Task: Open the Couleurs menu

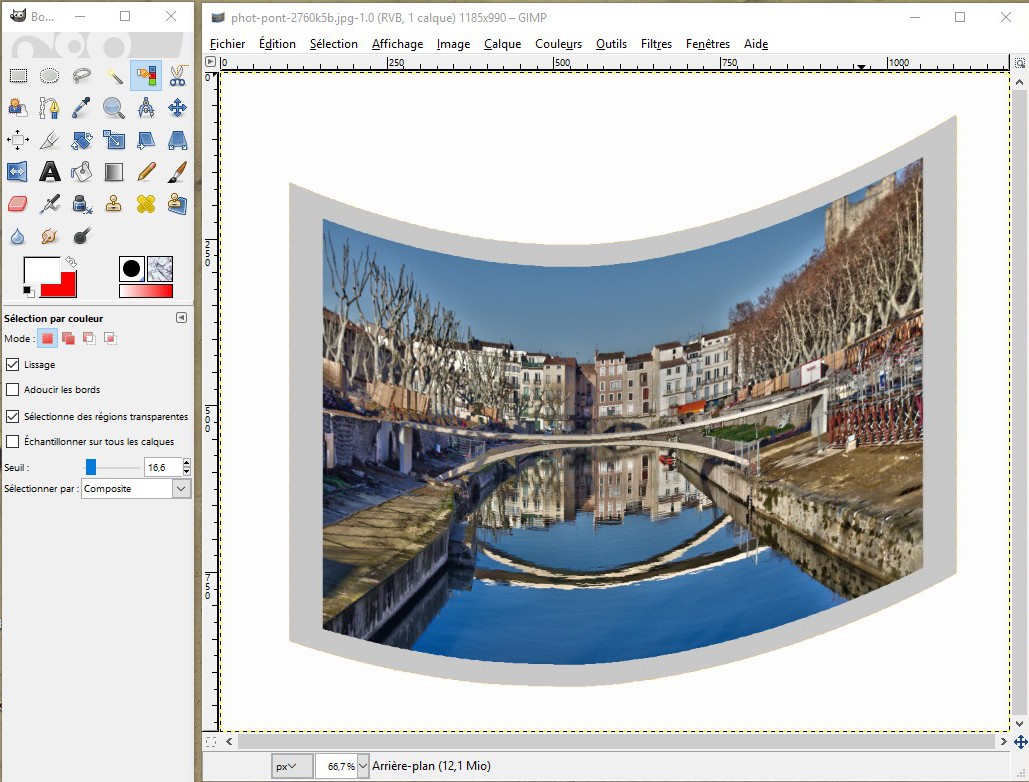Action: pos(558,44)
